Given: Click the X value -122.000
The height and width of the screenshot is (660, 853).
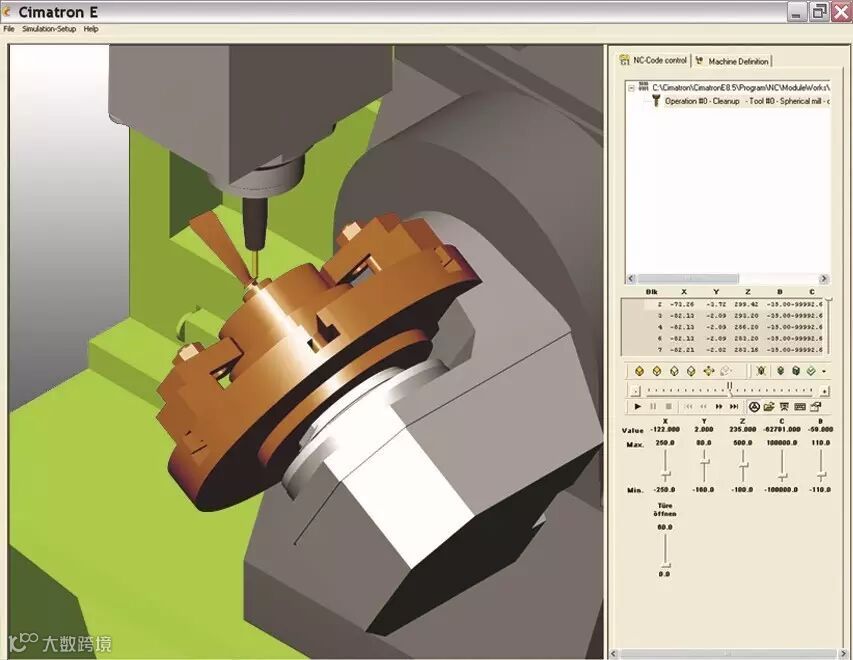Looking at the screenshot, I should tap(665, 429).
